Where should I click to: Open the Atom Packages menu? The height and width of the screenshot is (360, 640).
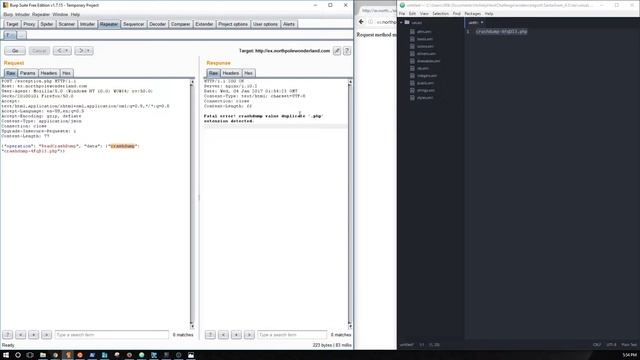coord(473,13)
